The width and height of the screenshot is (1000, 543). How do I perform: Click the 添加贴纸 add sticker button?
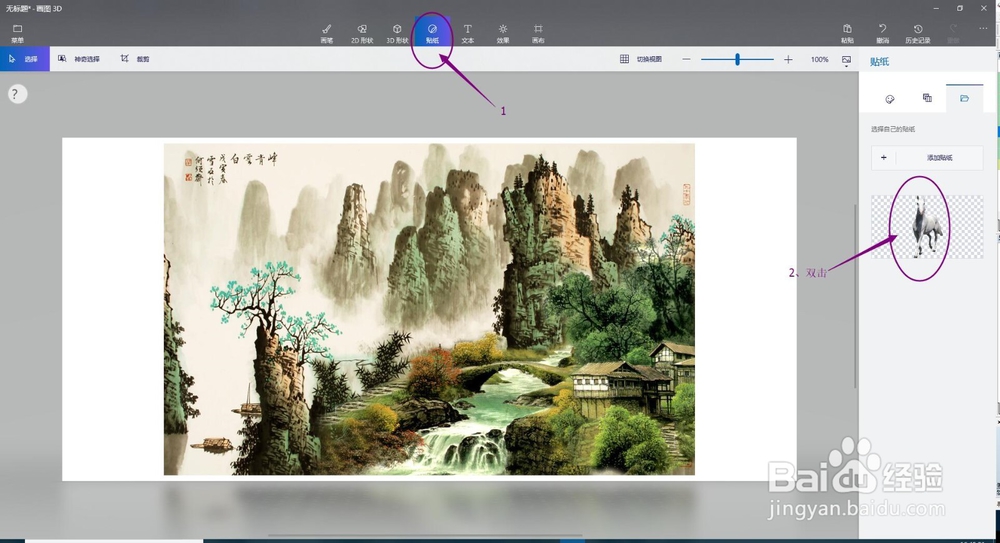coord(927,158)
